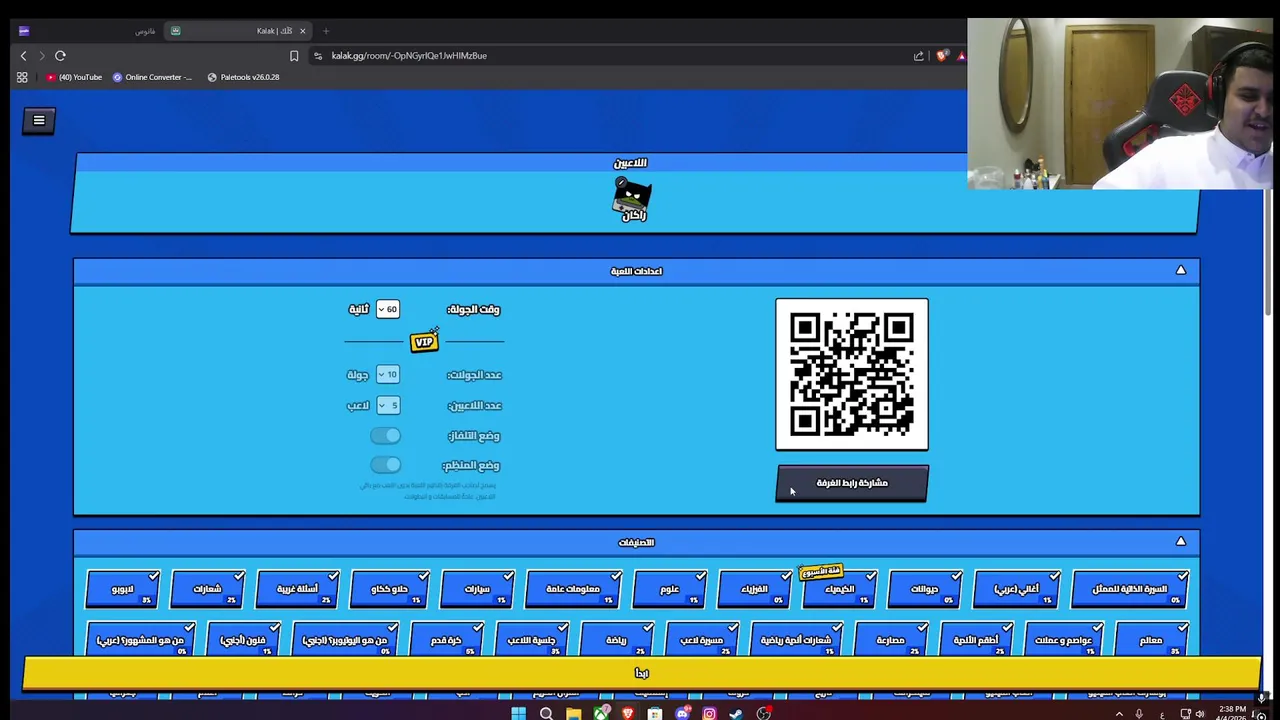Uncheck the مسيرة لاعب category
The height and width of the screenshot is (720, 1280).
point(702,640)
